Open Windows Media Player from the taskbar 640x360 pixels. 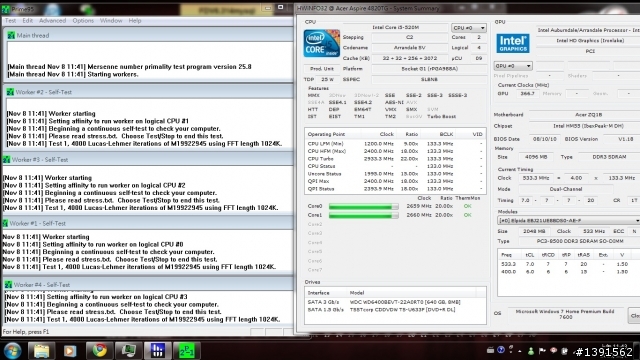click(x=70, y=350)
